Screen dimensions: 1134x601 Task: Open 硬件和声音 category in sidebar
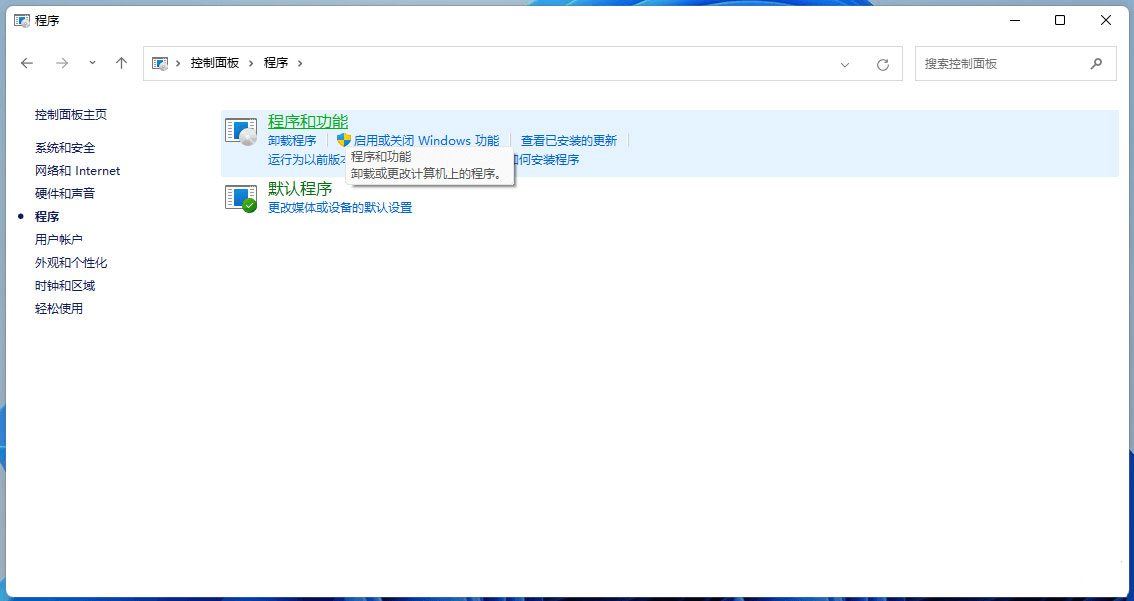coord(65,193)
